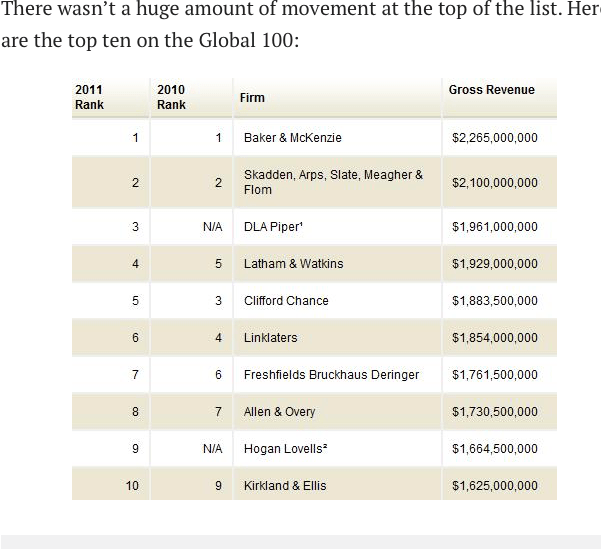Select Freshfields Bruckhaus Deringer in the table
Screen dimensions: 601x549
coord(331,375)
